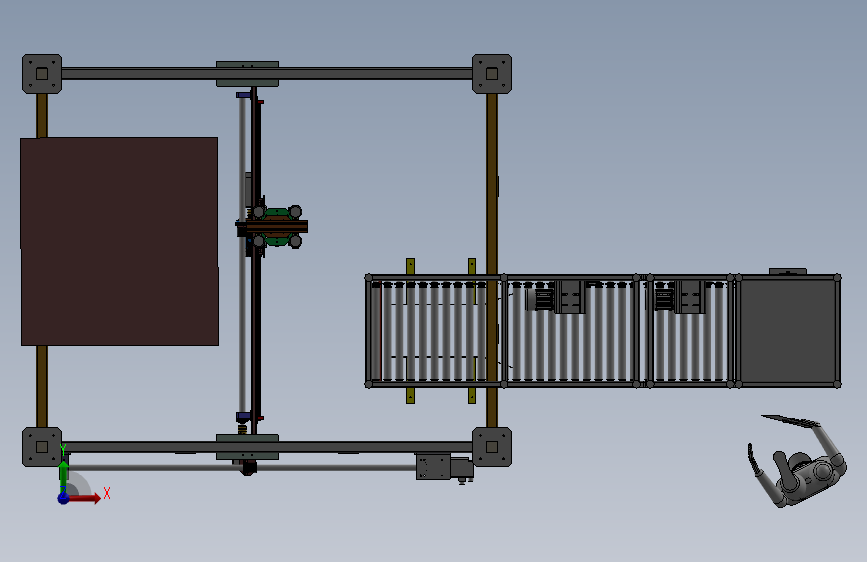Click the red X axis arrow of triad

click(x=85, y=498)
